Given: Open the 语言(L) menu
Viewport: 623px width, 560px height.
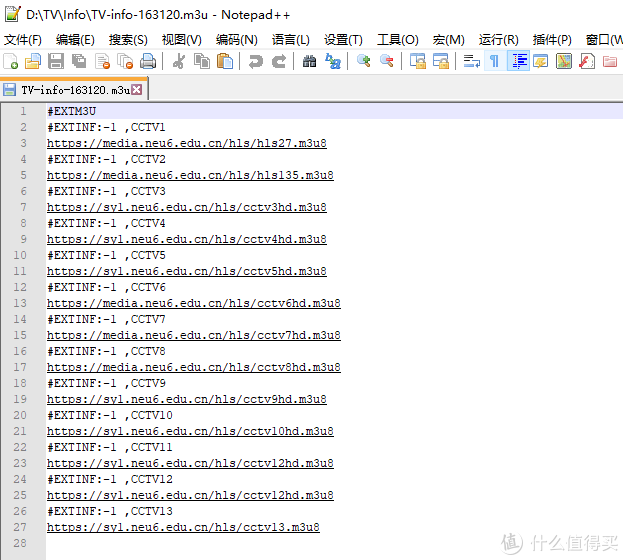Looking at the screenshot, I should click(291, 40).
